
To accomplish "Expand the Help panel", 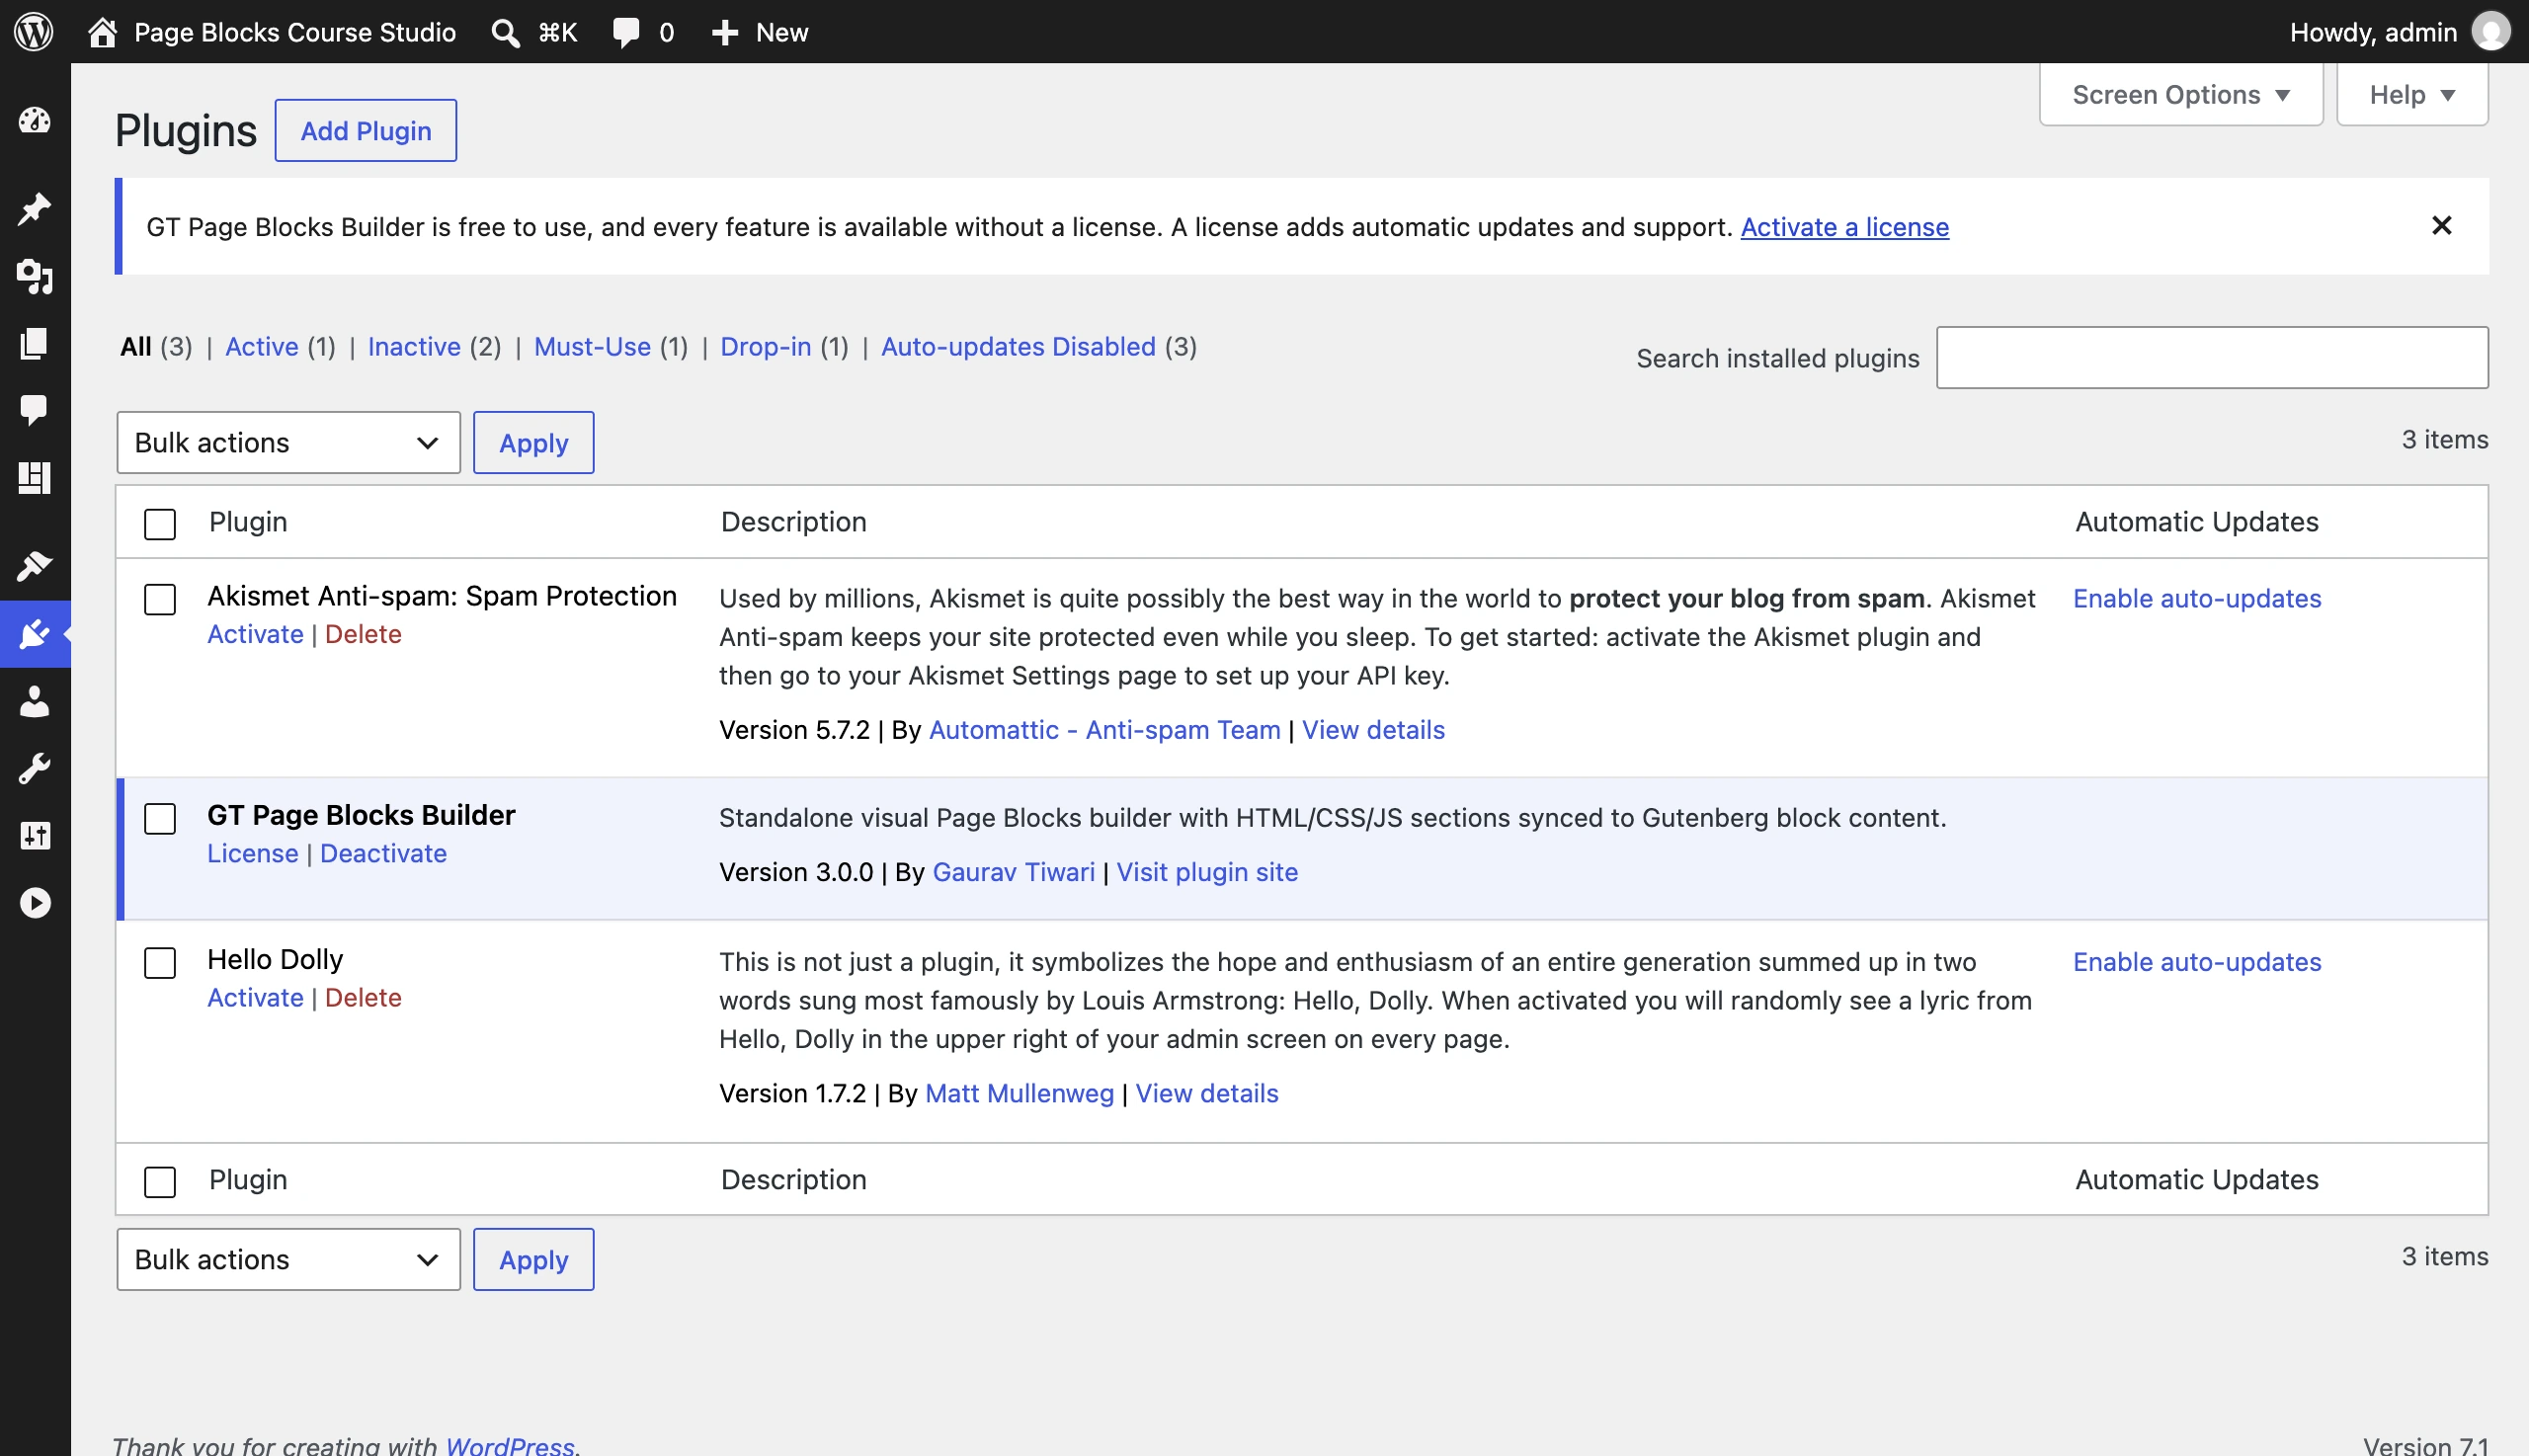I will click(2412, 95).
